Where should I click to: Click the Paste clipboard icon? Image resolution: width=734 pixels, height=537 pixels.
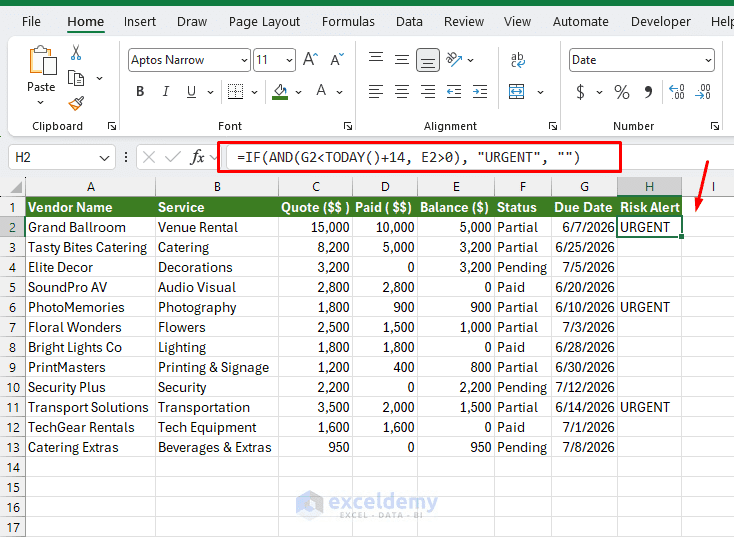coord(42,60)
